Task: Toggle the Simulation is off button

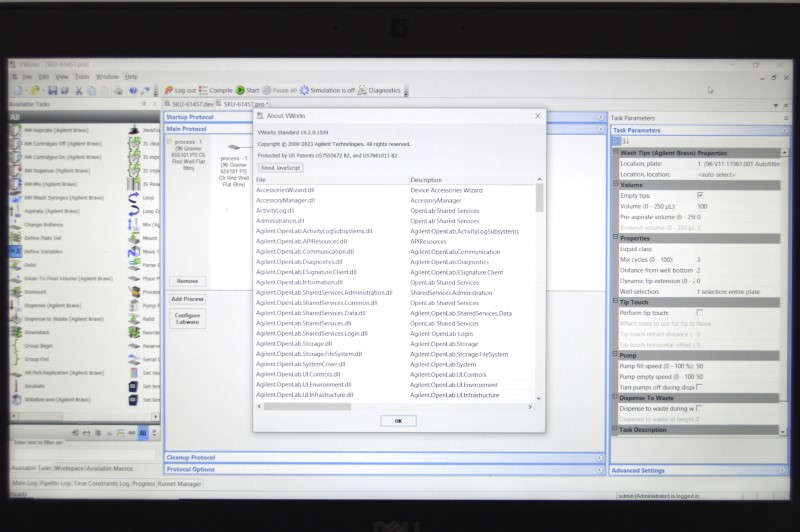Action: point(327,90)
